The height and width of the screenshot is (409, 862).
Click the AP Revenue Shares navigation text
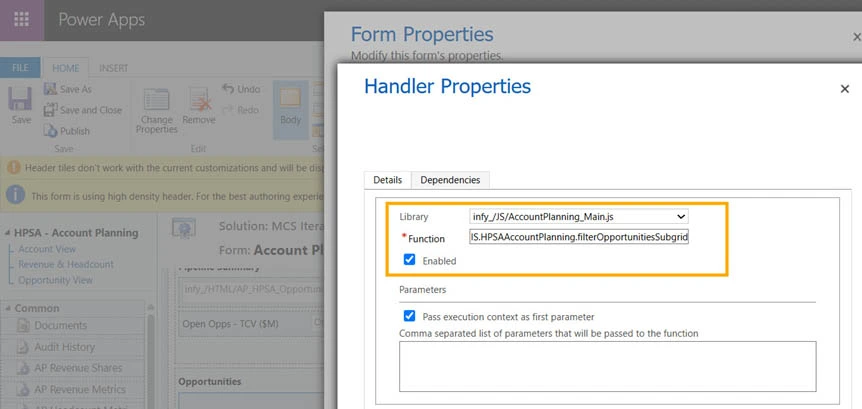point(78,368)
